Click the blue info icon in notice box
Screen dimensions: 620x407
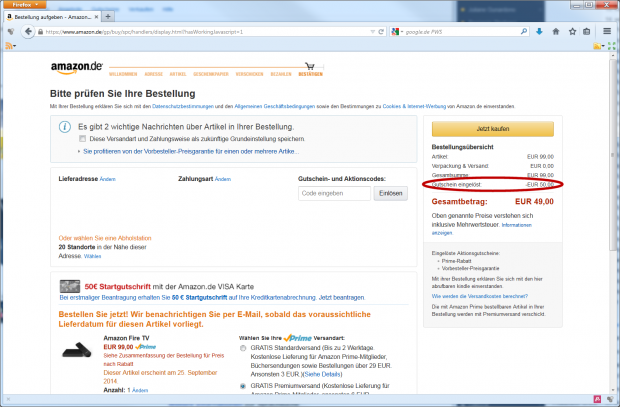[x=65, y=127]
